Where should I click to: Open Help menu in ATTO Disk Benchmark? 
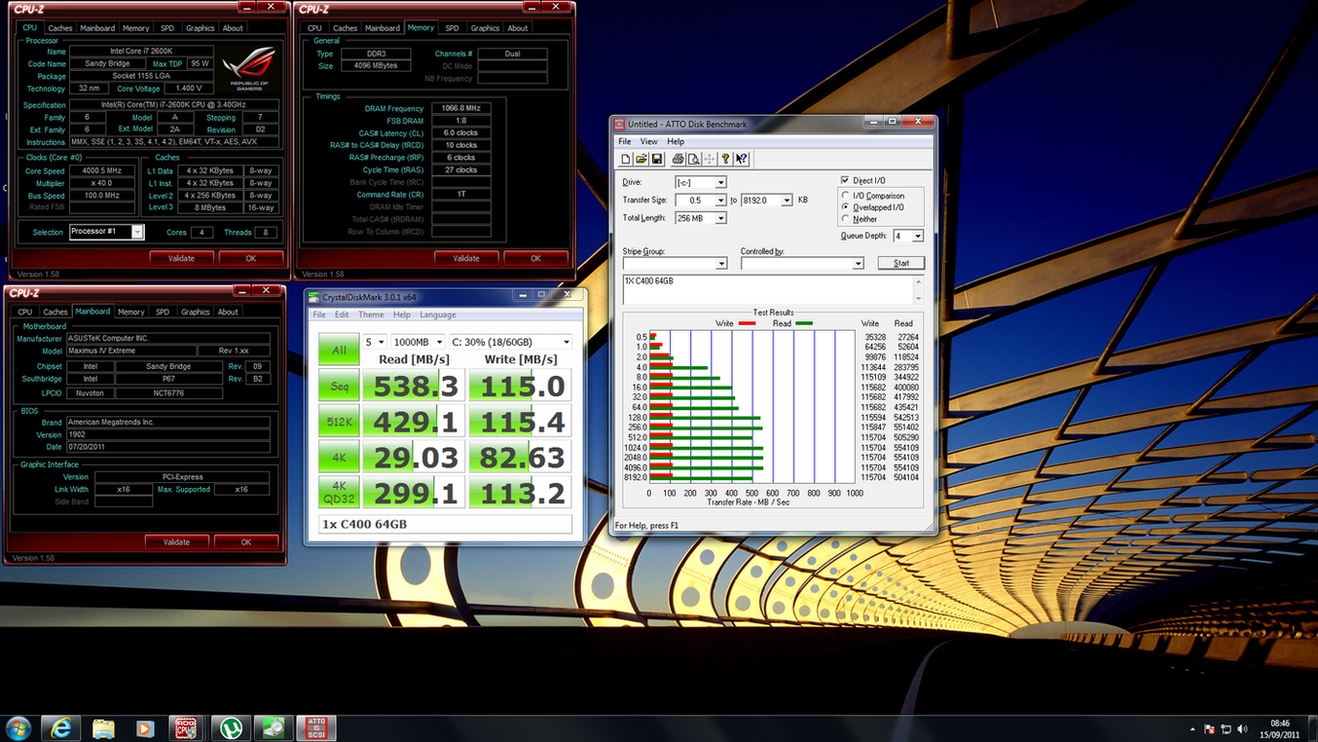676,142
